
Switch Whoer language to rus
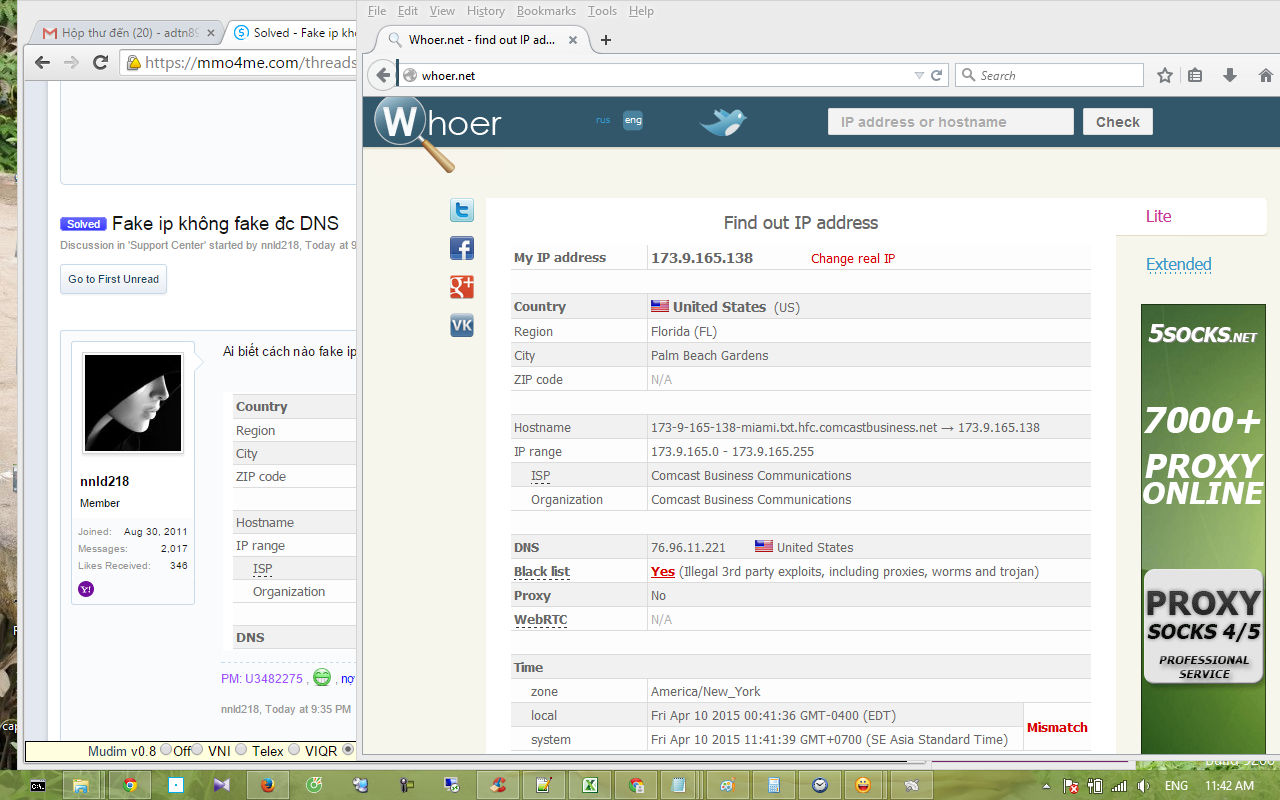(x=603, y=120)
